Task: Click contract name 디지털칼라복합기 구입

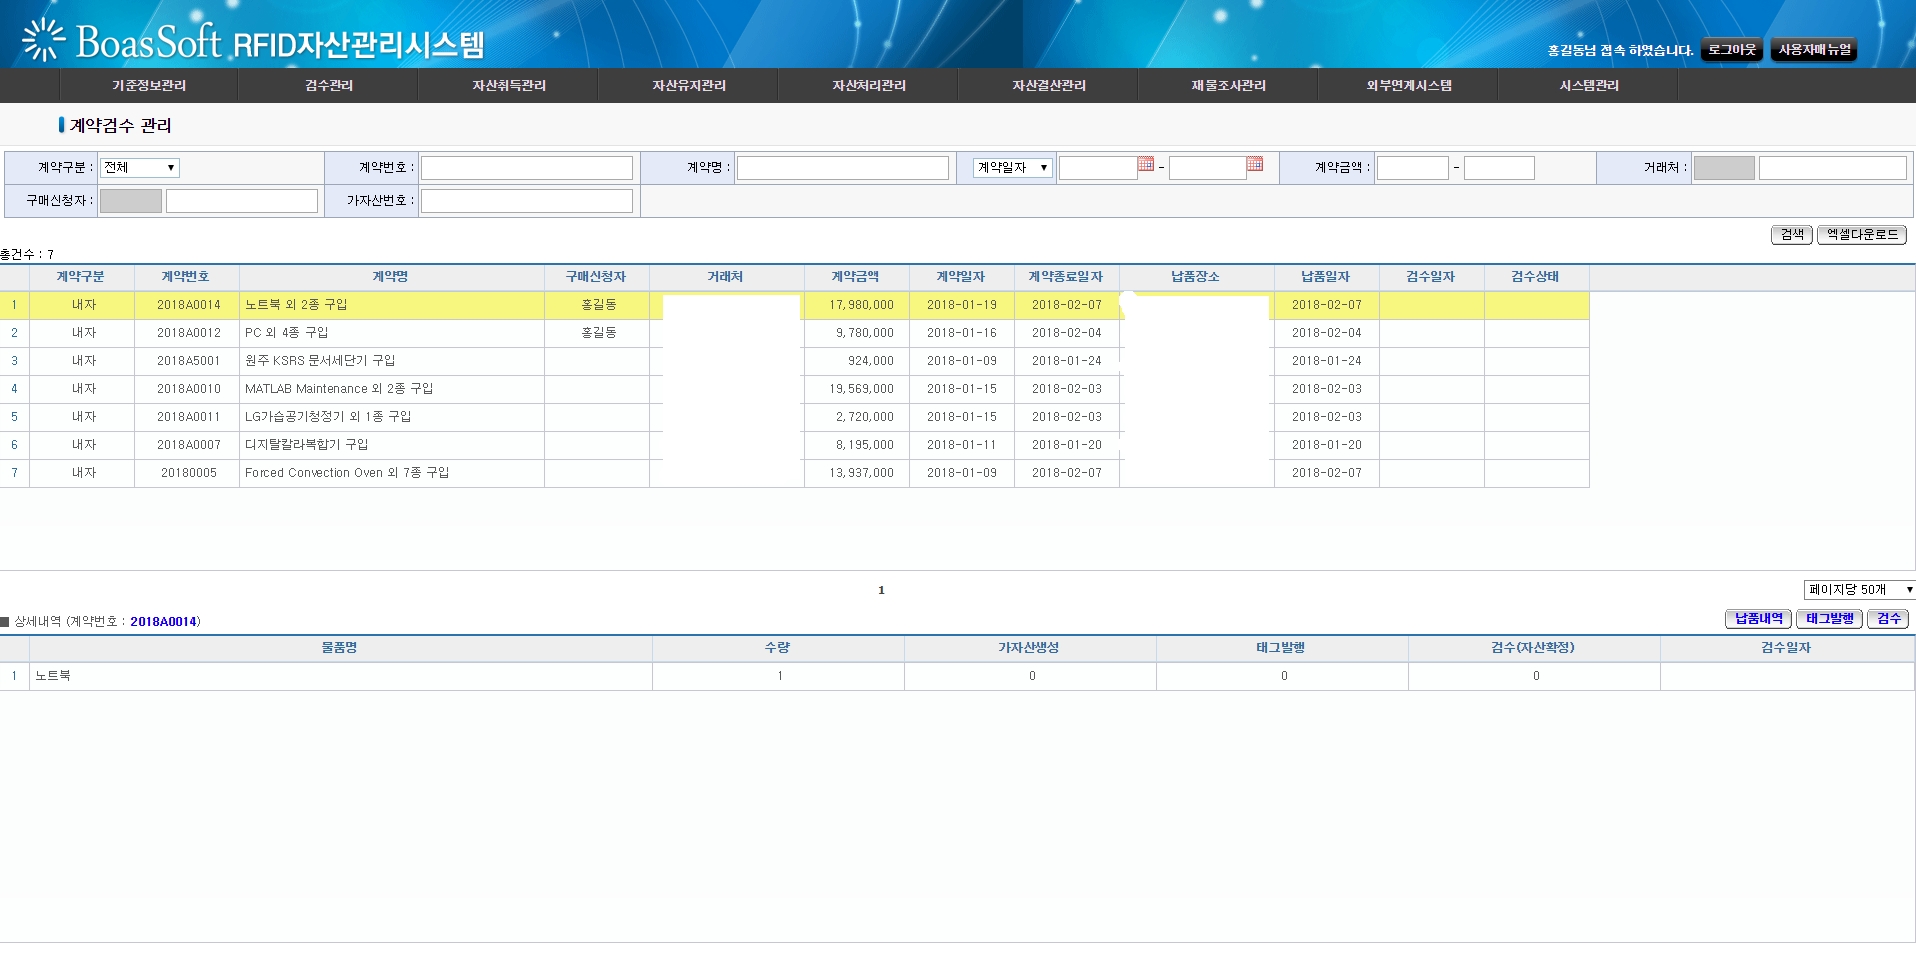Action: (307, 445)
